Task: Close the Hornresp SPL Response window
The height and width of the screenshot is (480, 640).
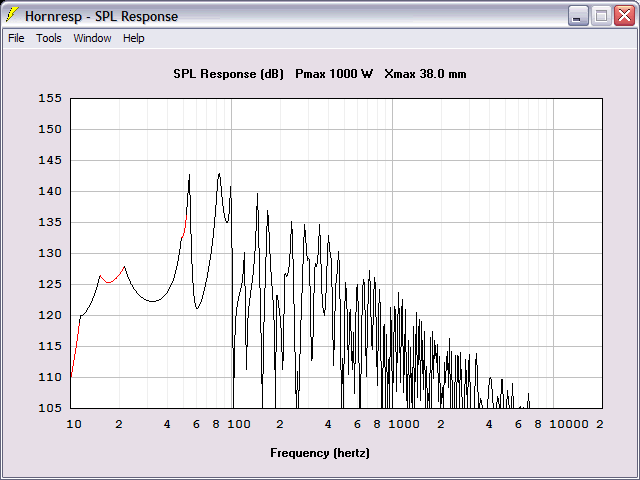Action: 624,16
